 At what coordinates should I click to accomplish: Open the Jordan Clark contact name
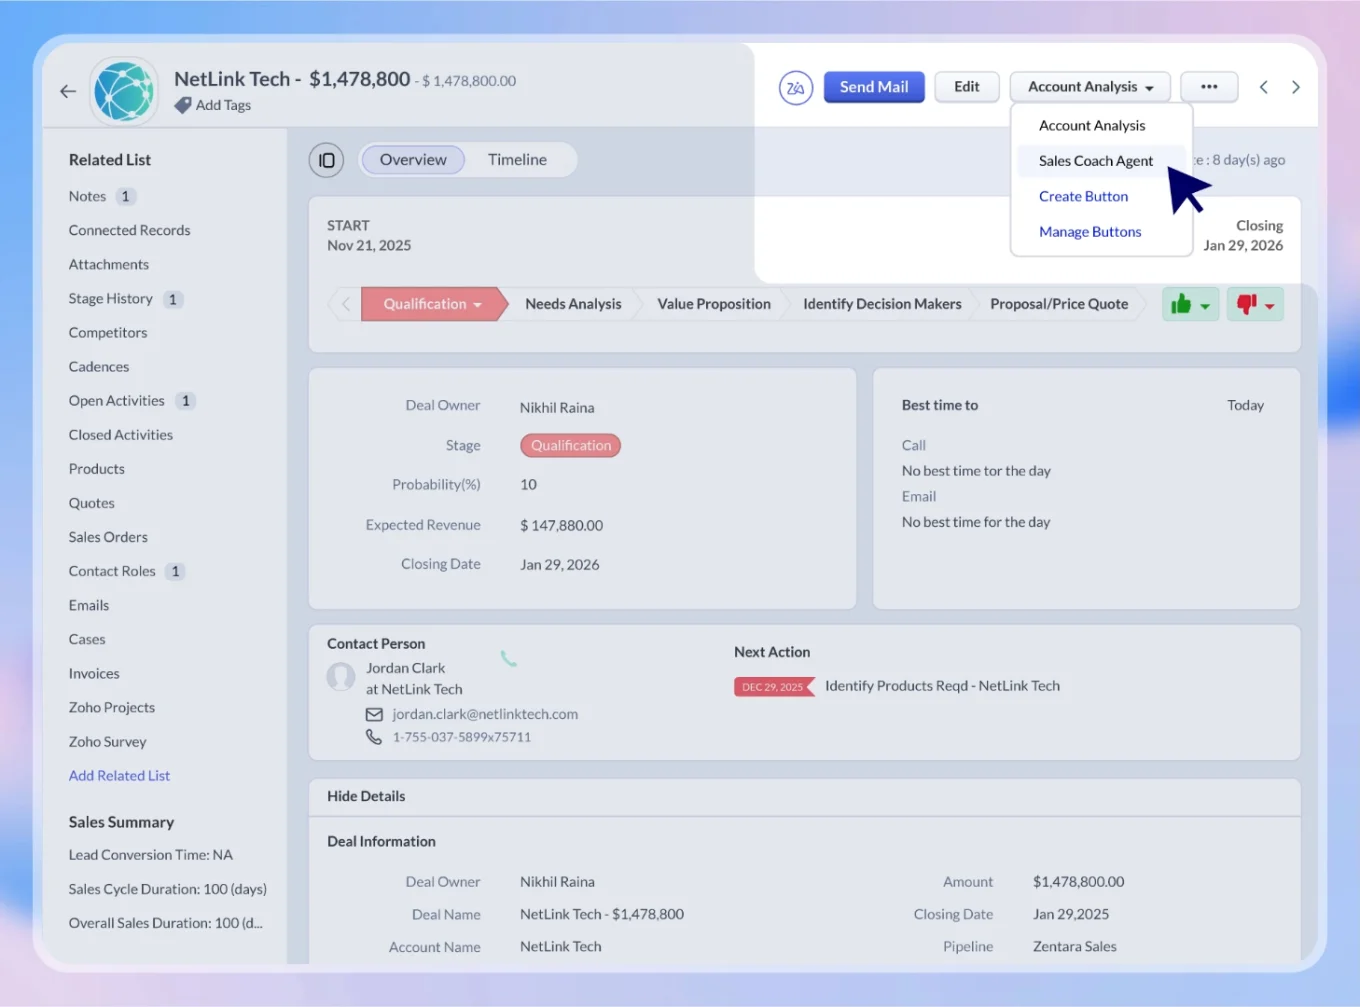[405, 668]
